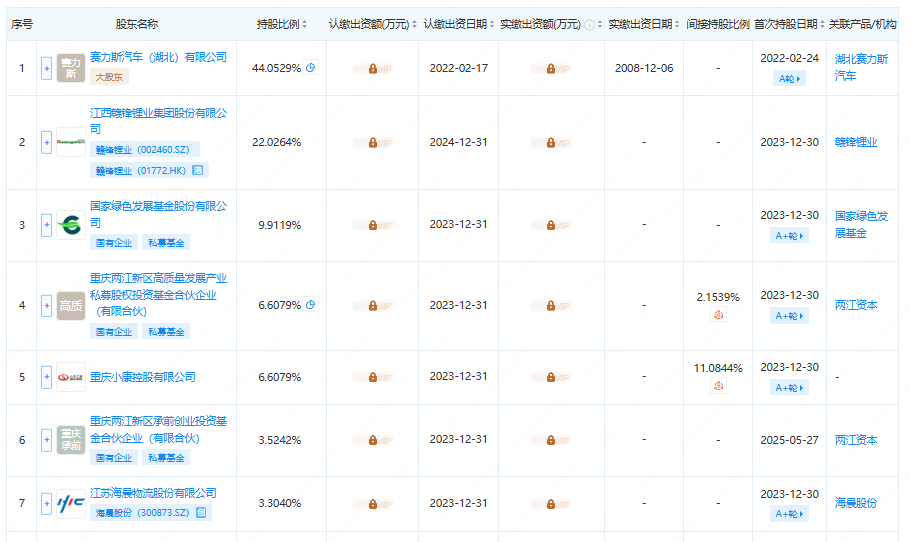Screen dimensions: 910x542
Task: Sort by 认缴出资日期 column
Action: click(x=492, y=24)
